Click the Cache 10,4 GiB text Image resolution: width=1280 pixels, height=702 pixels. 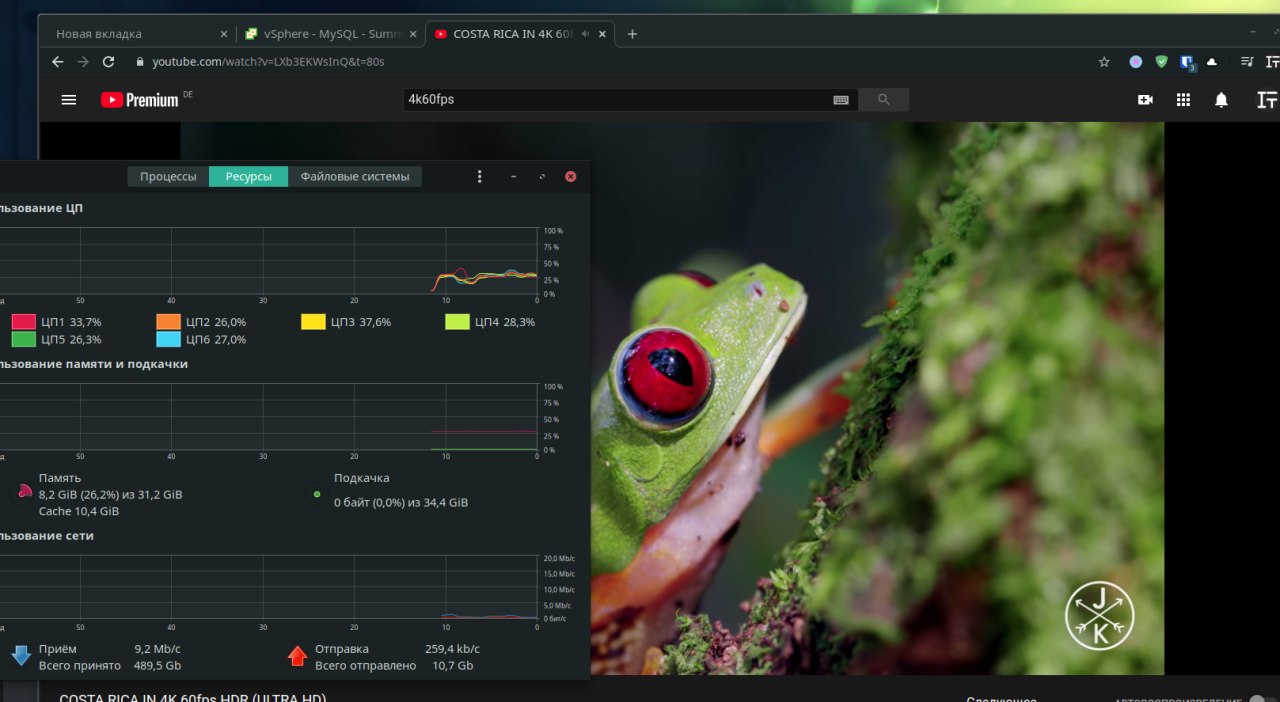79,511
